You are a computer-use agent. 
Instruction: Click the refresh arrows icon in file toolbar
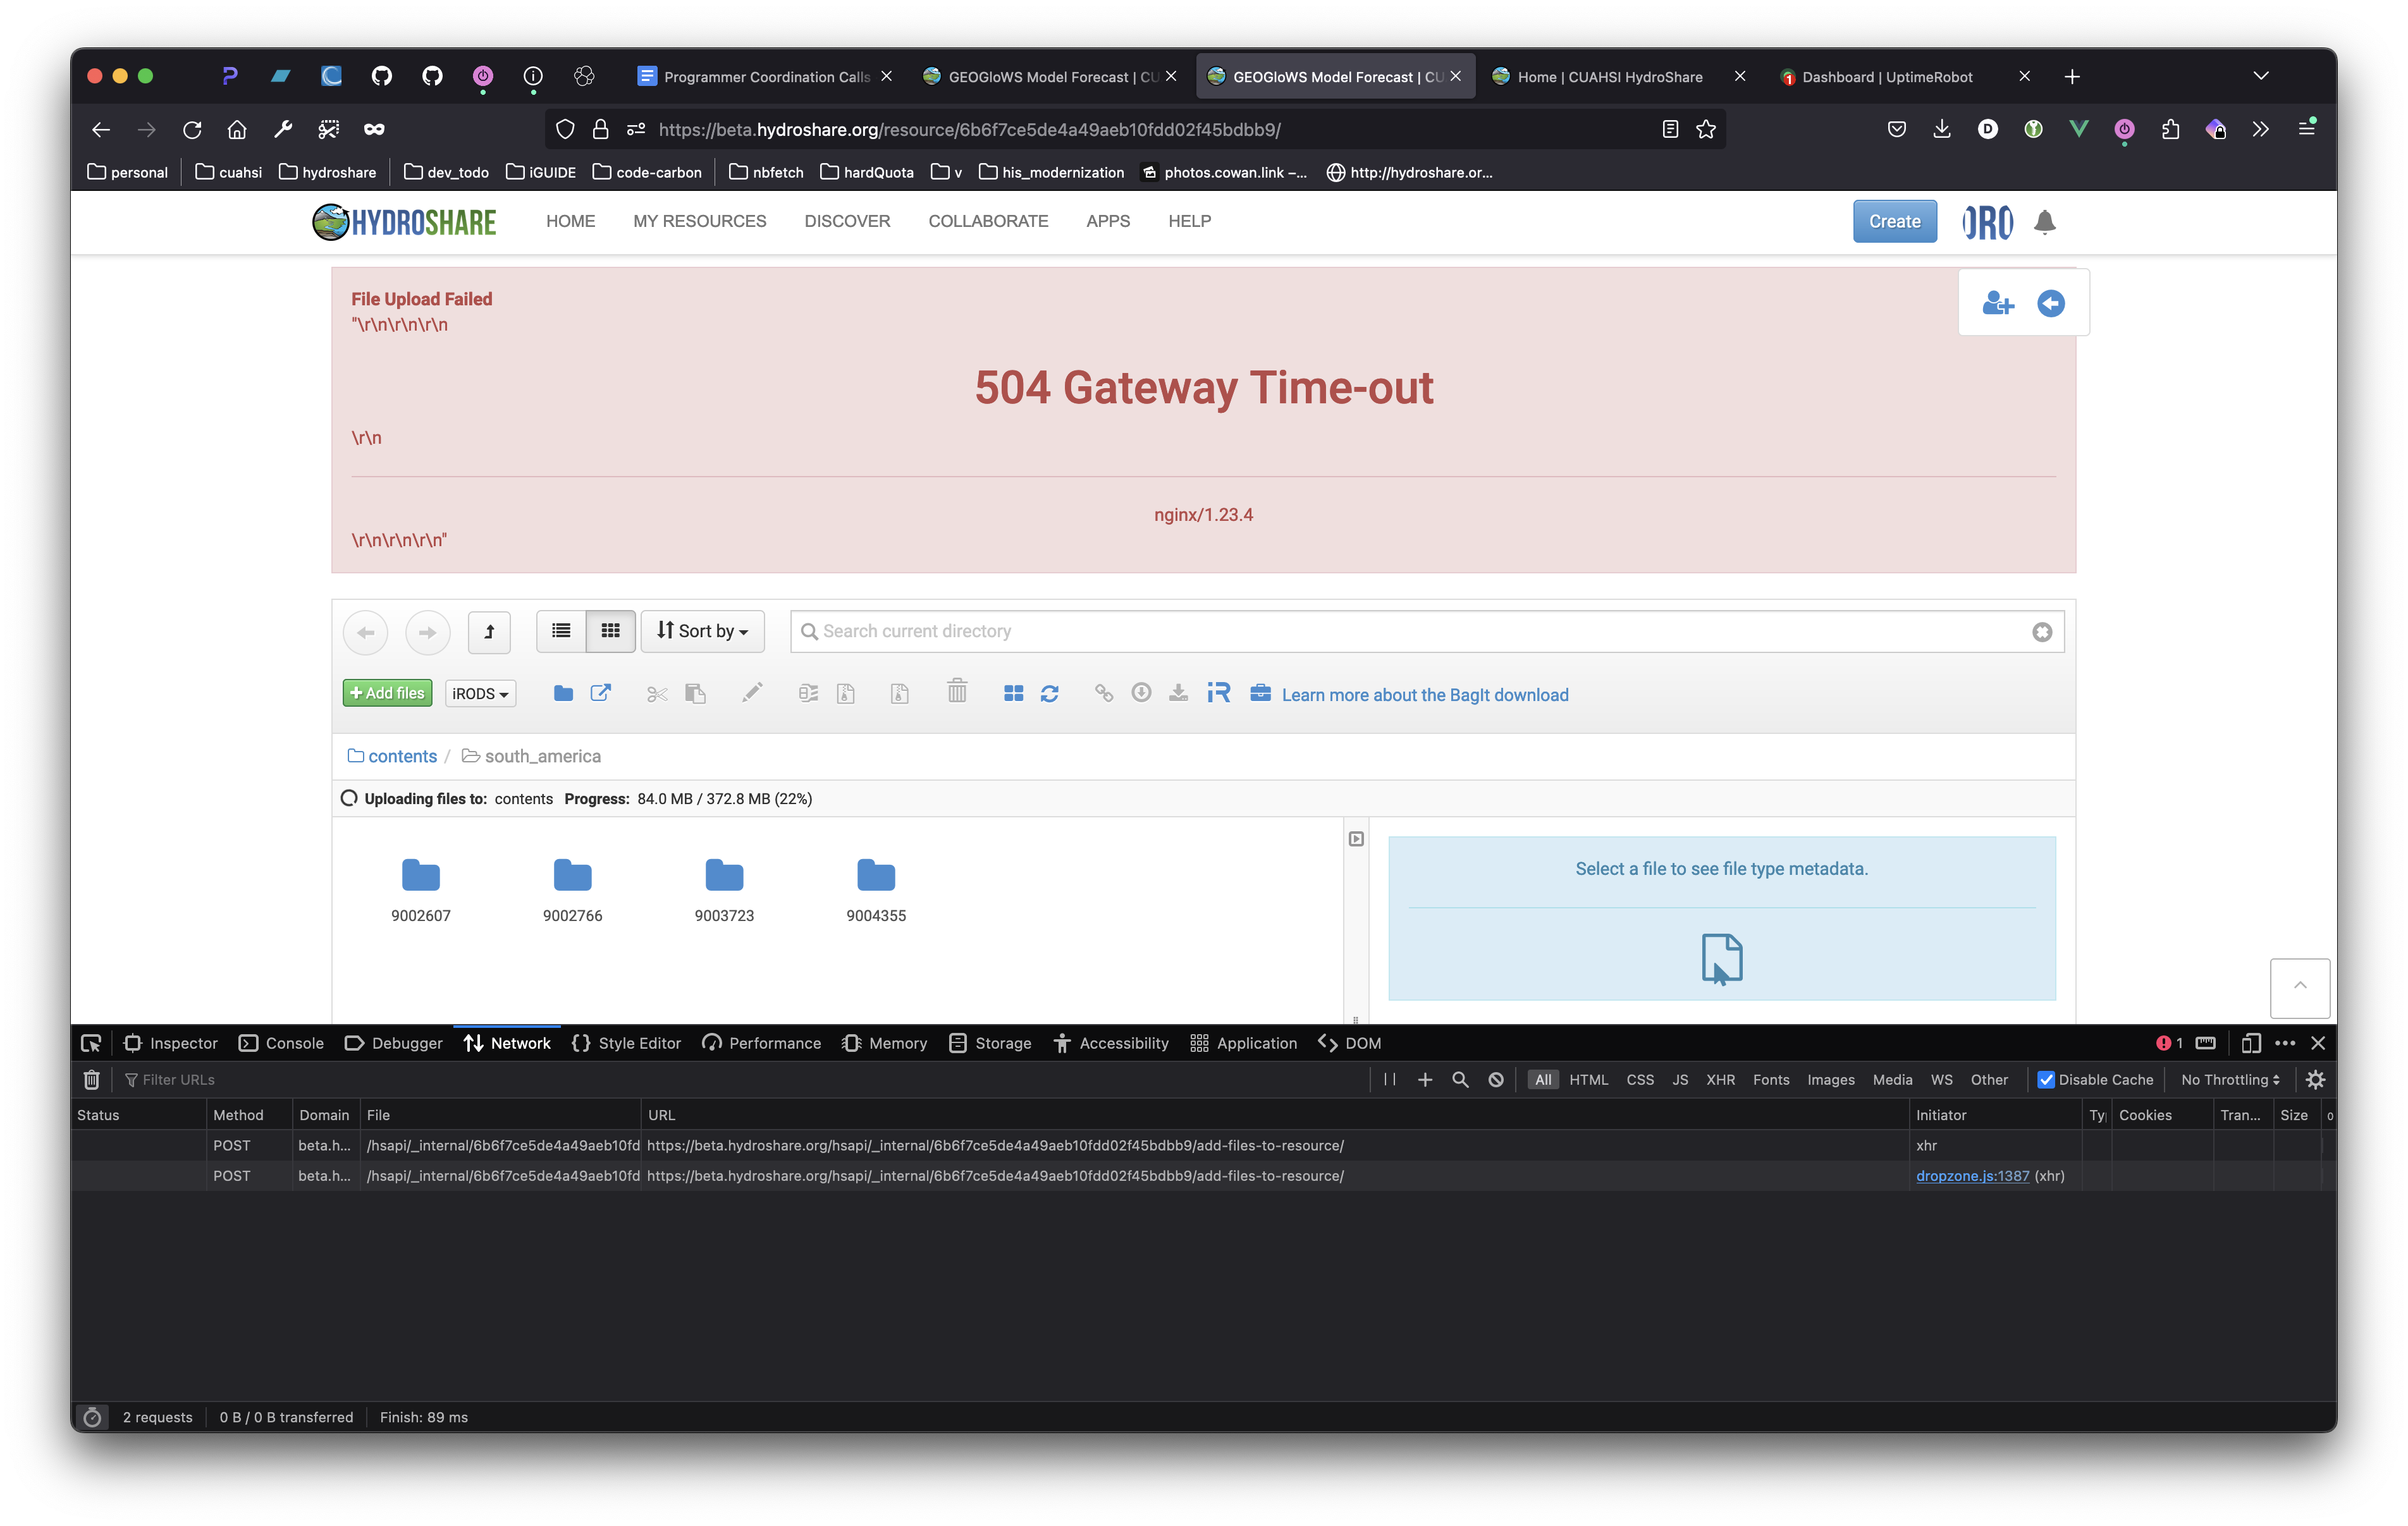tap(1049, 693)
